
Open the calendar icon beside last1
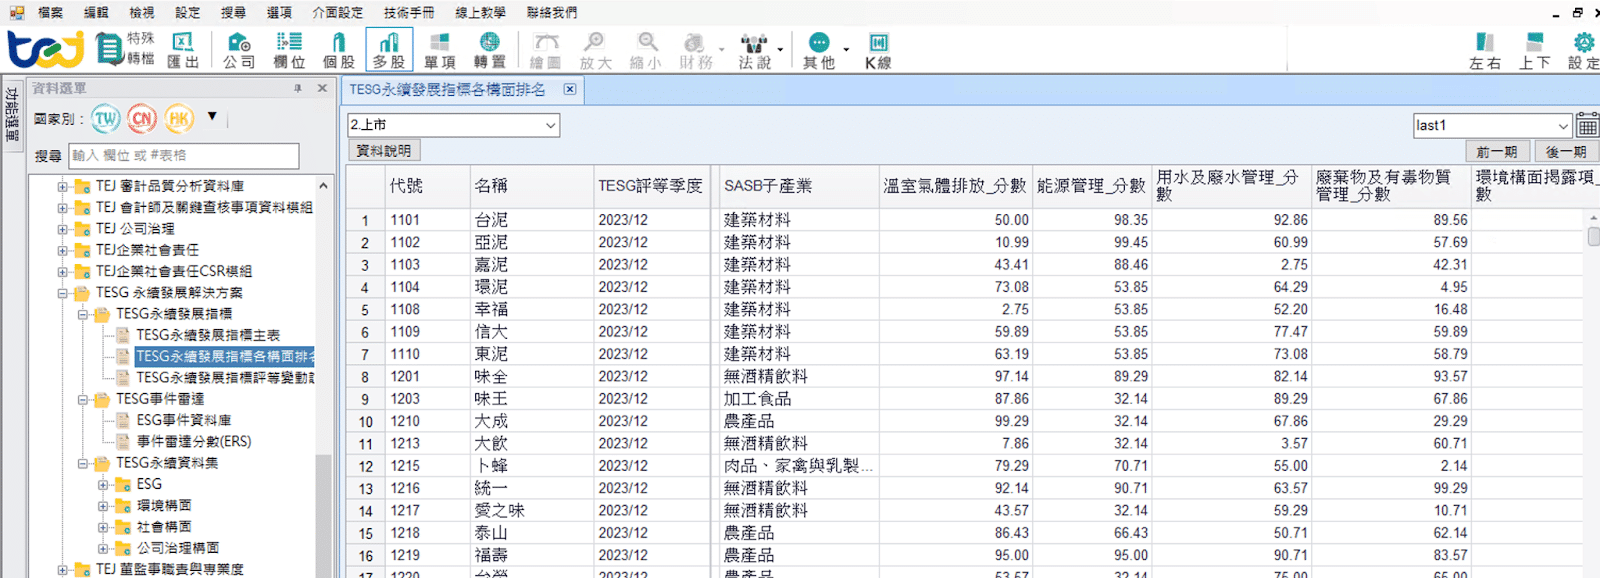1587,126
